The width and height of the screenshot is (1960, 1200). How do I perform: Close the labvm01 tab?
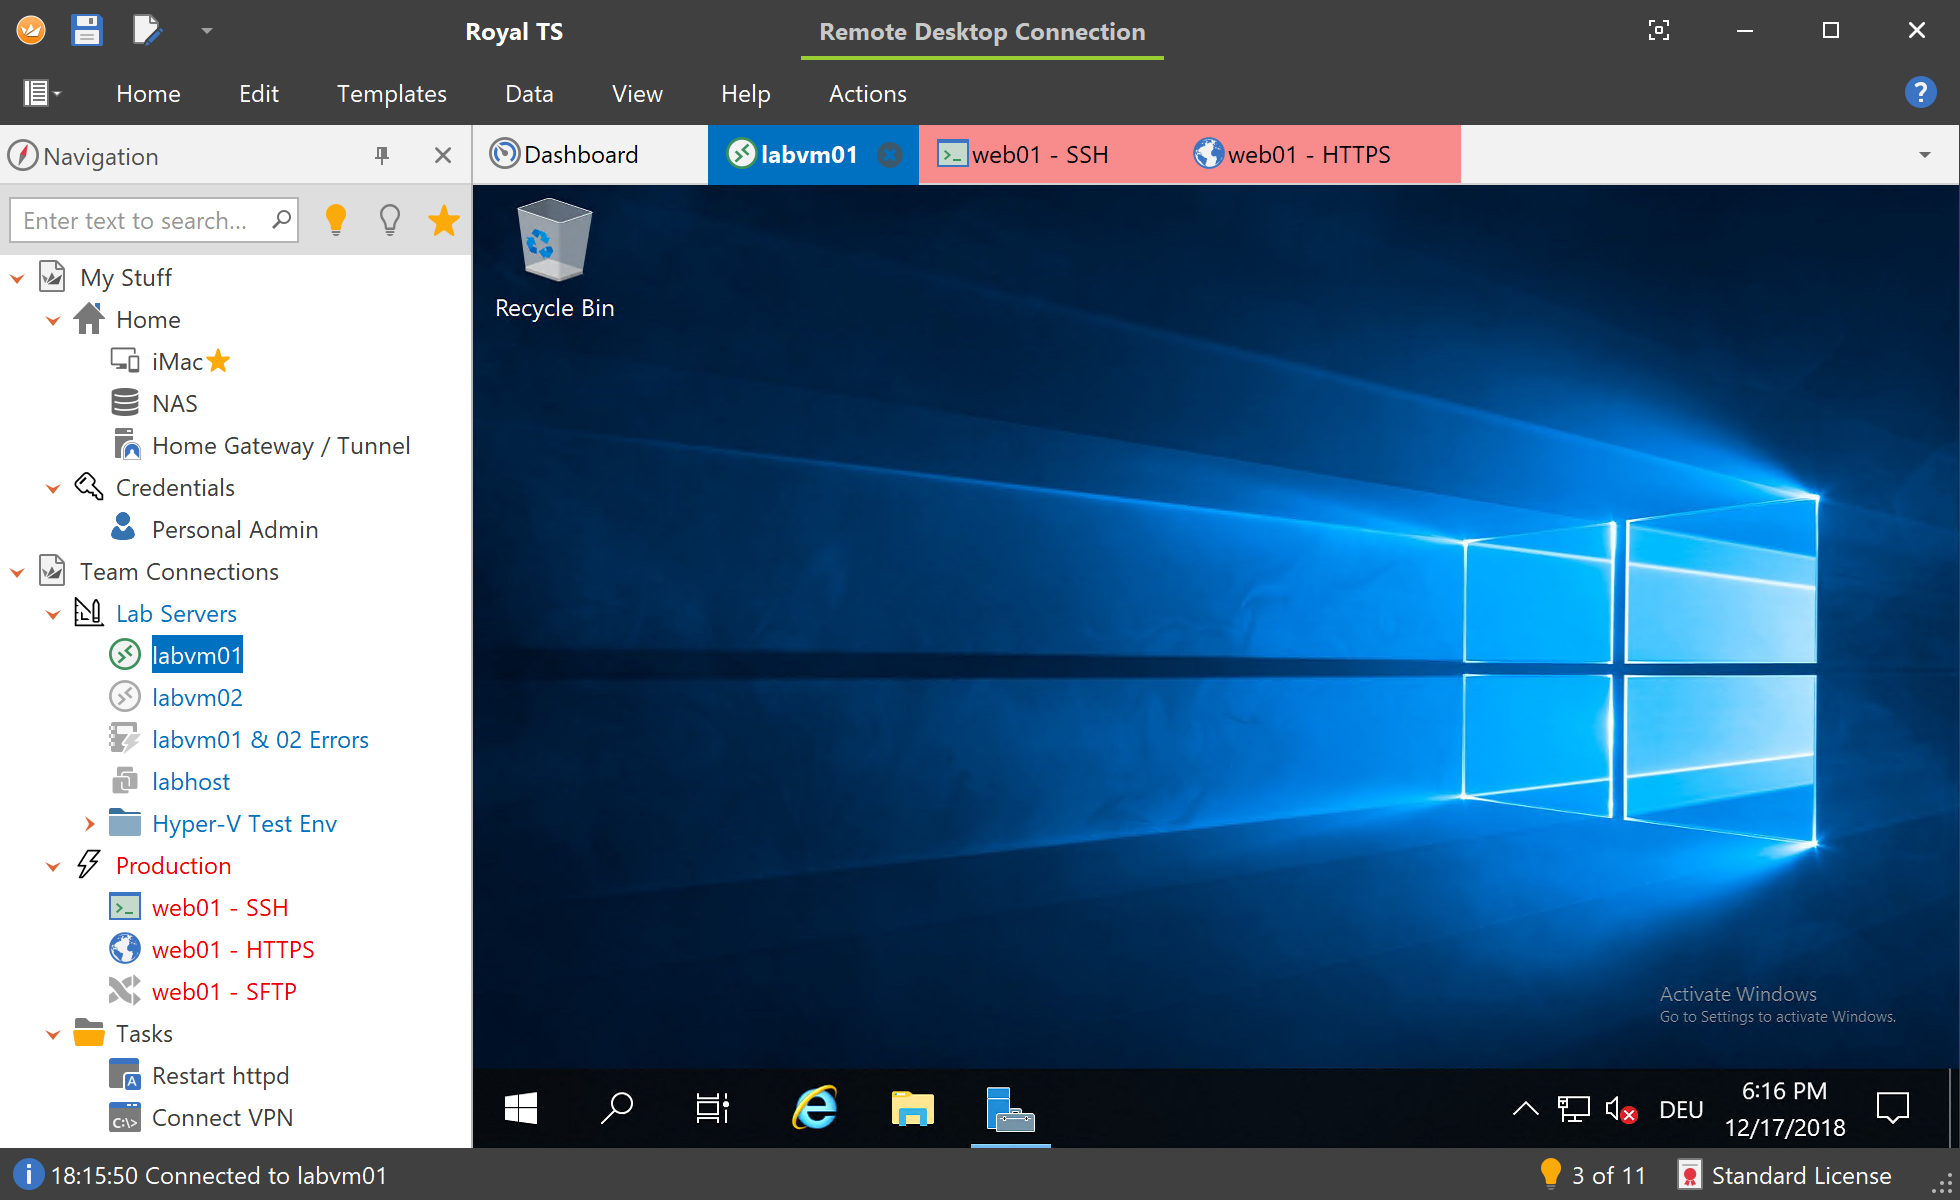coord(889,155)
